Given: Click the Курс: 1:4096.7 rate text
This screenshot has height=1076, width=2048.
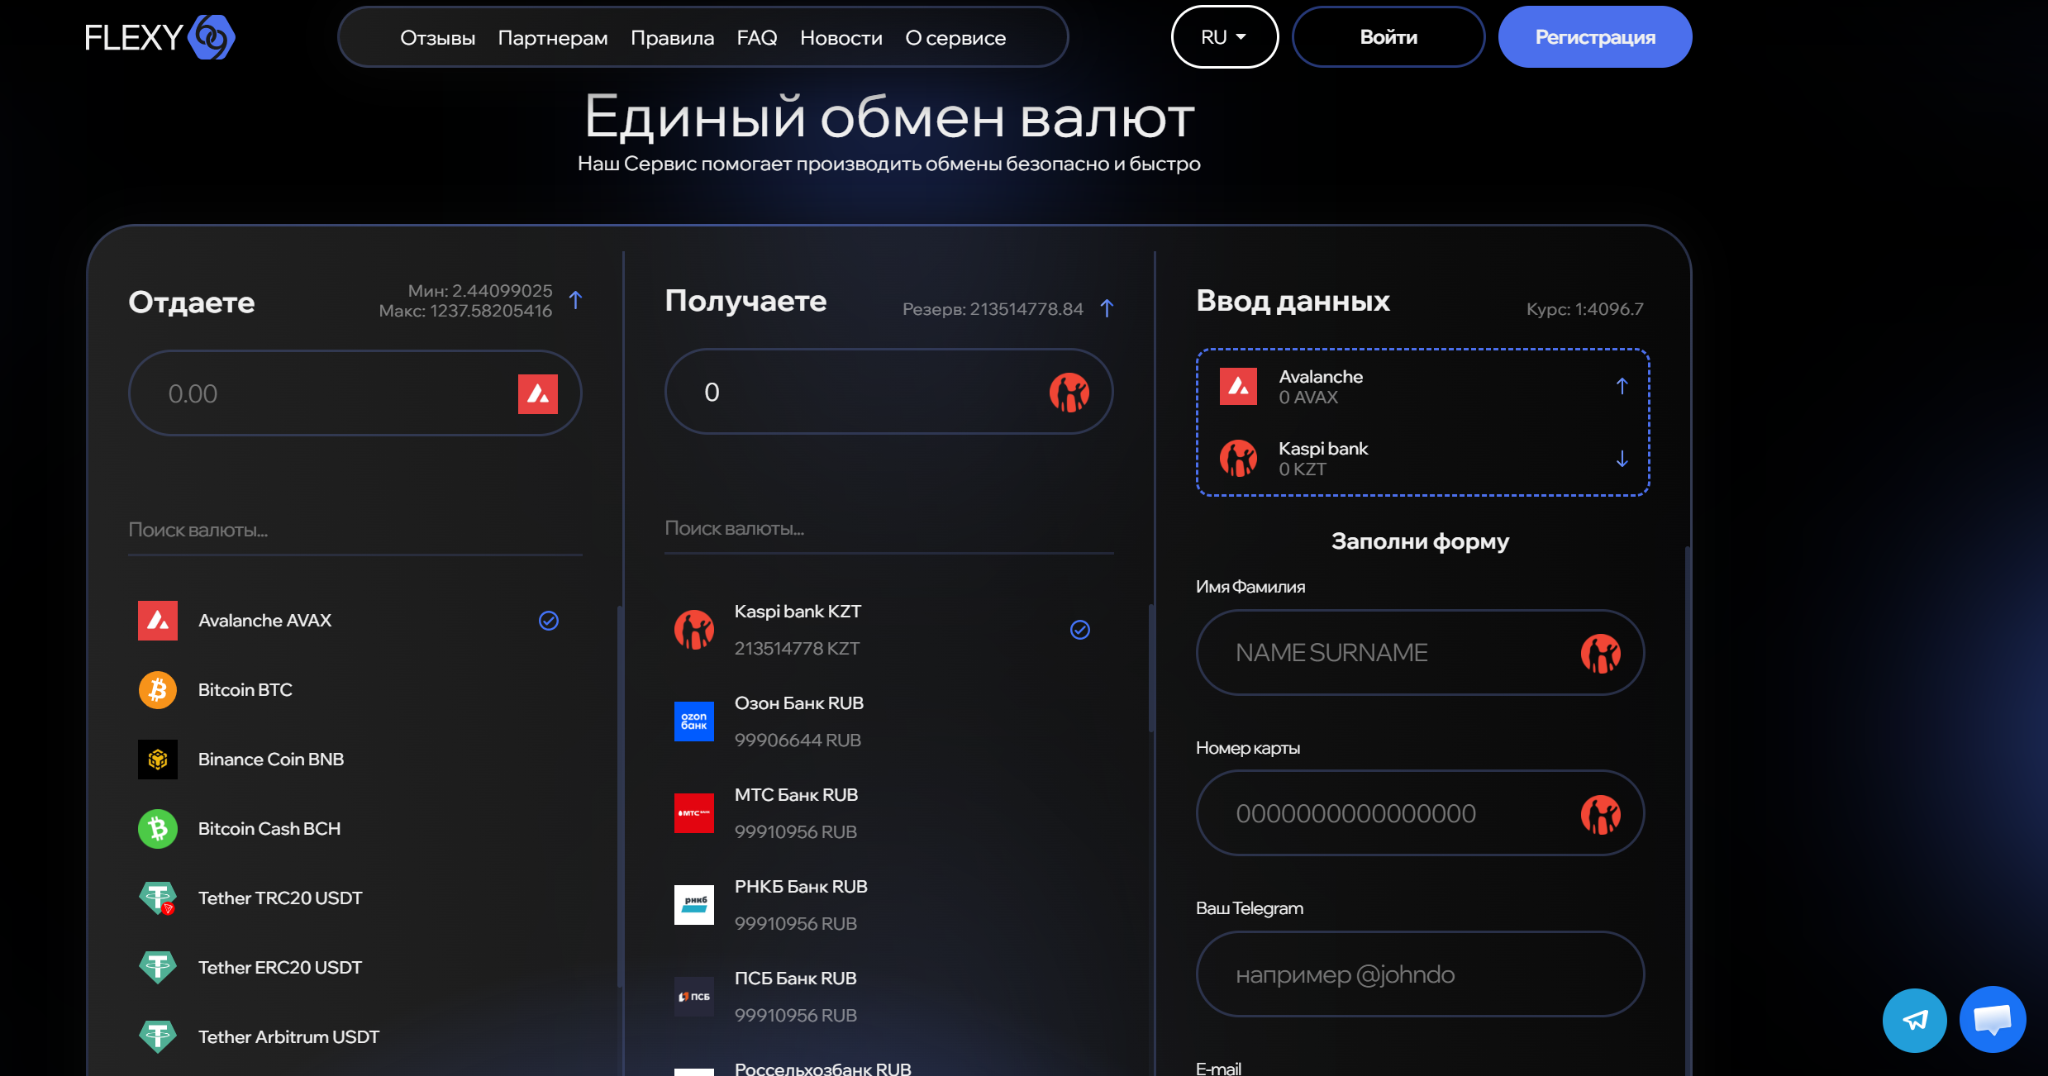Looking at the screenshot, I should tap(1584, 309).
